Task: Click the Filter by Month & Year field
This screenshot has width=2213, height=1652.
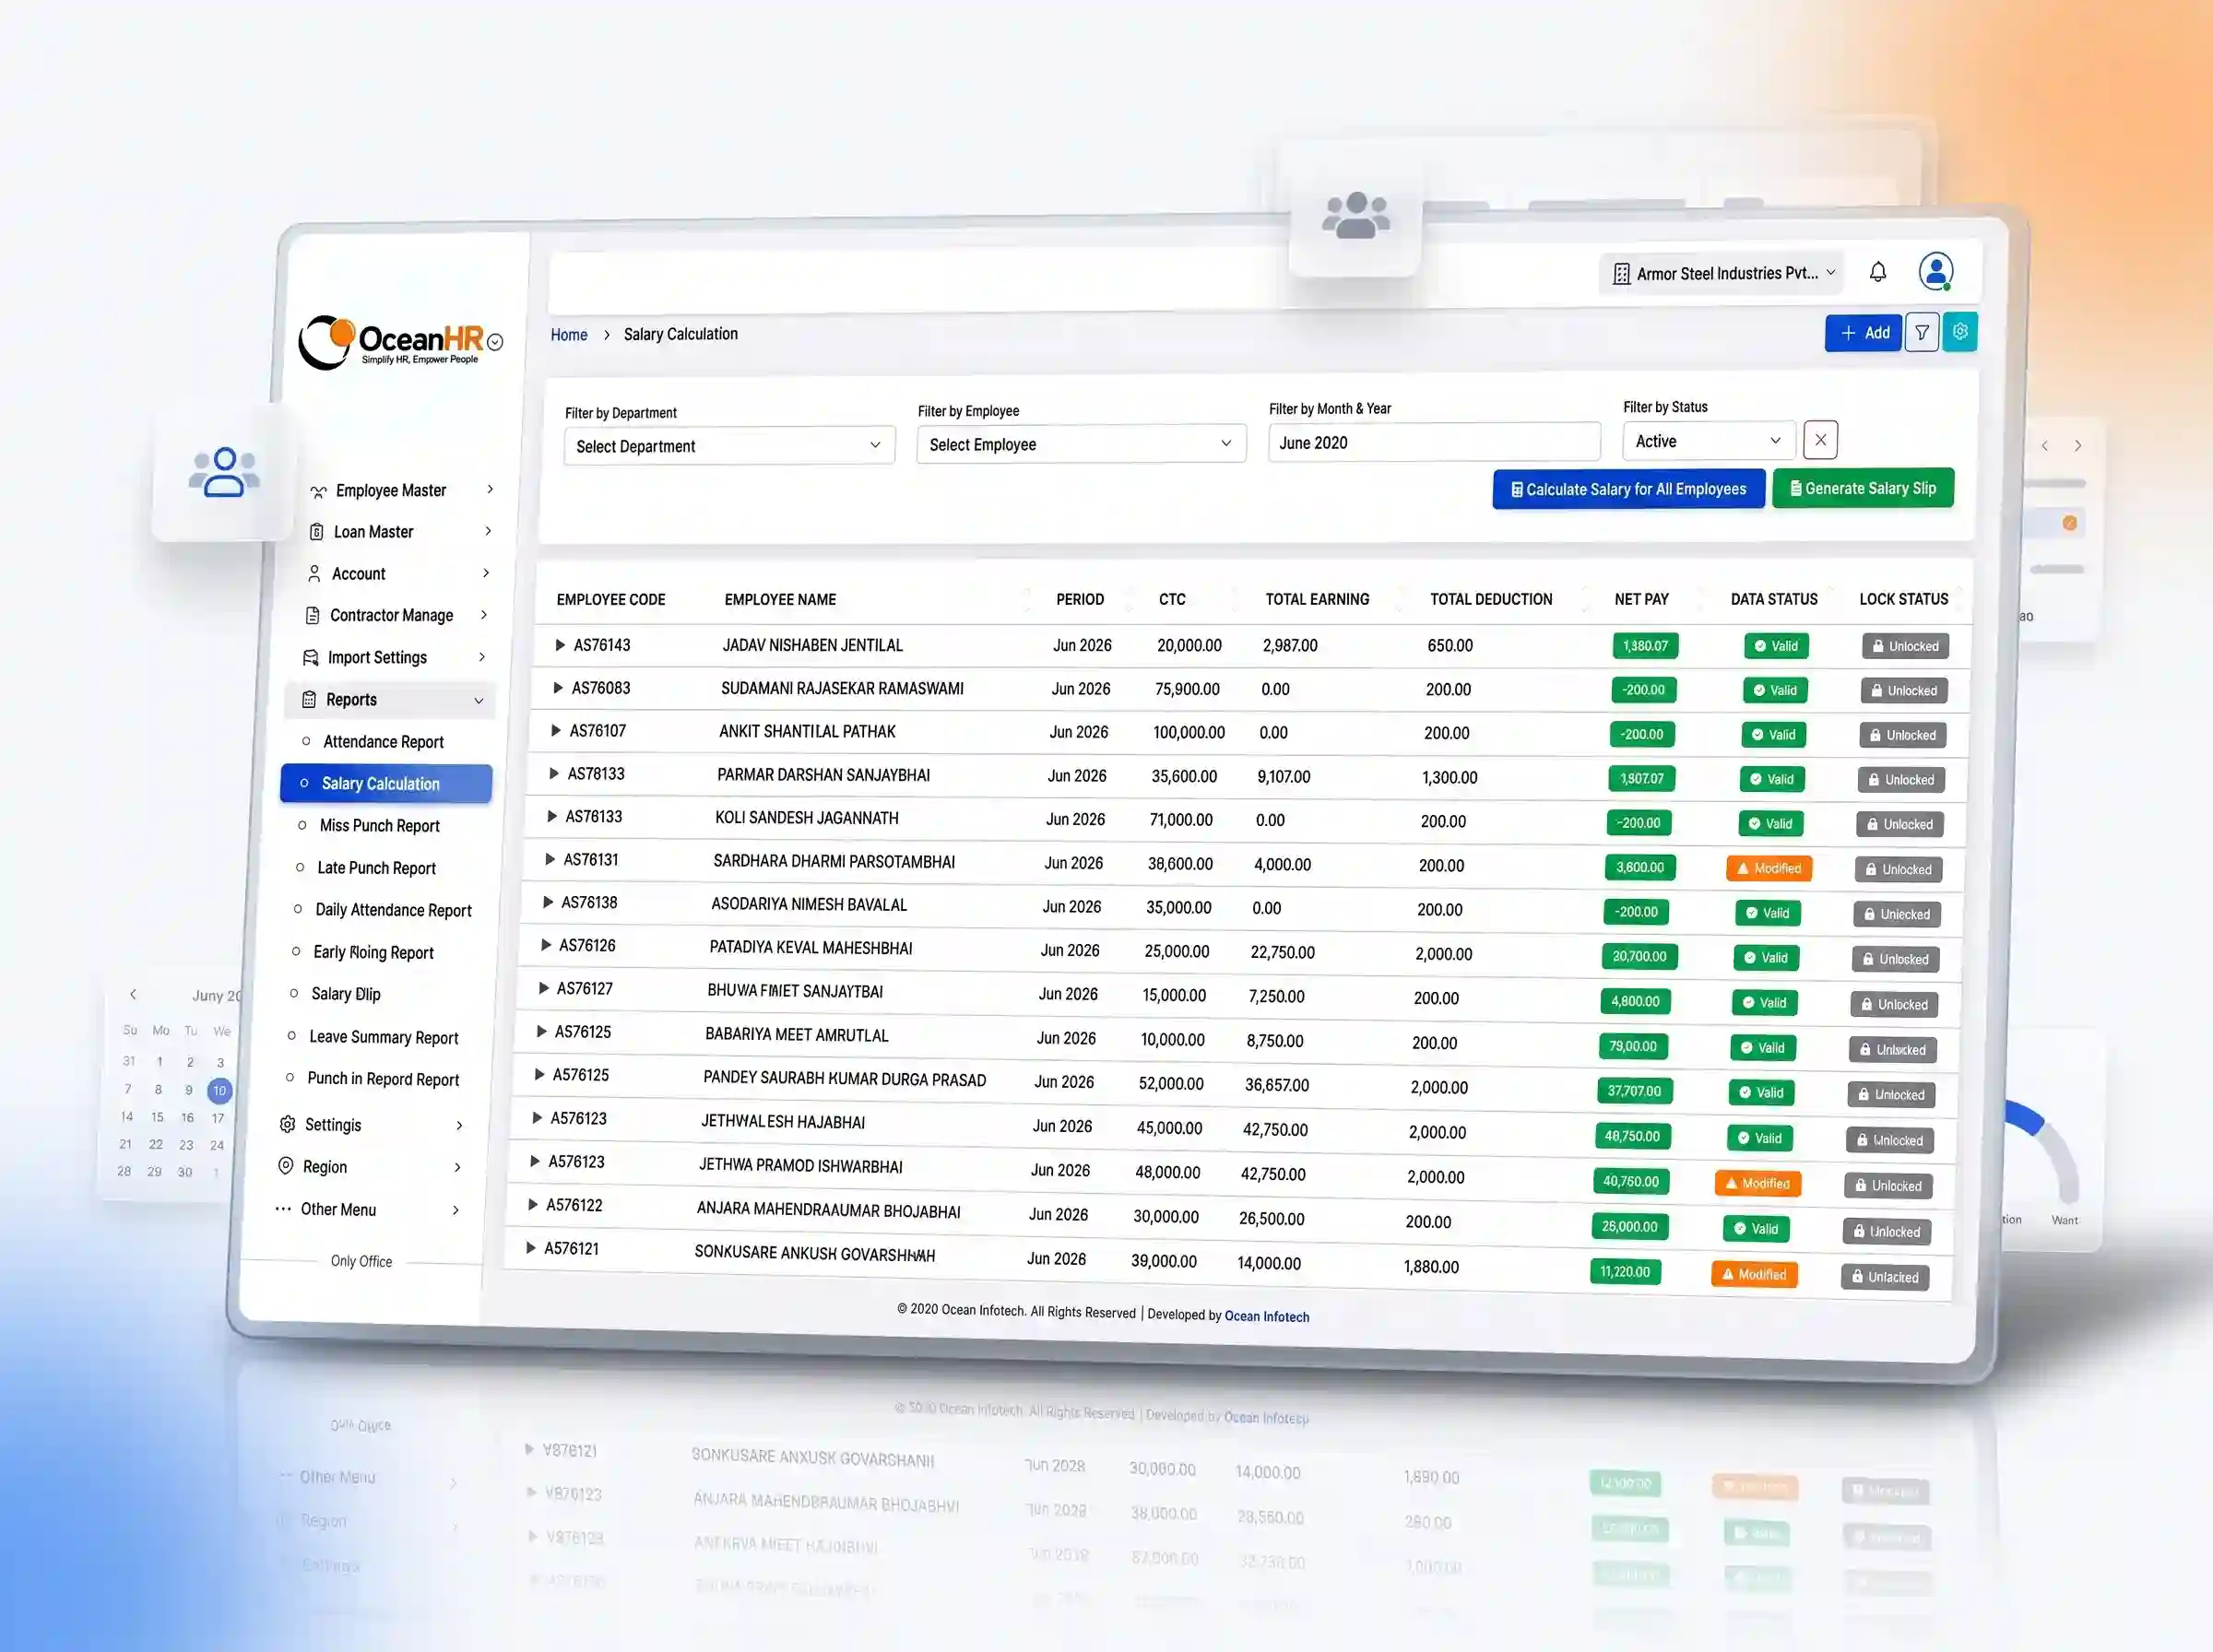Action: pos(1434,442)
